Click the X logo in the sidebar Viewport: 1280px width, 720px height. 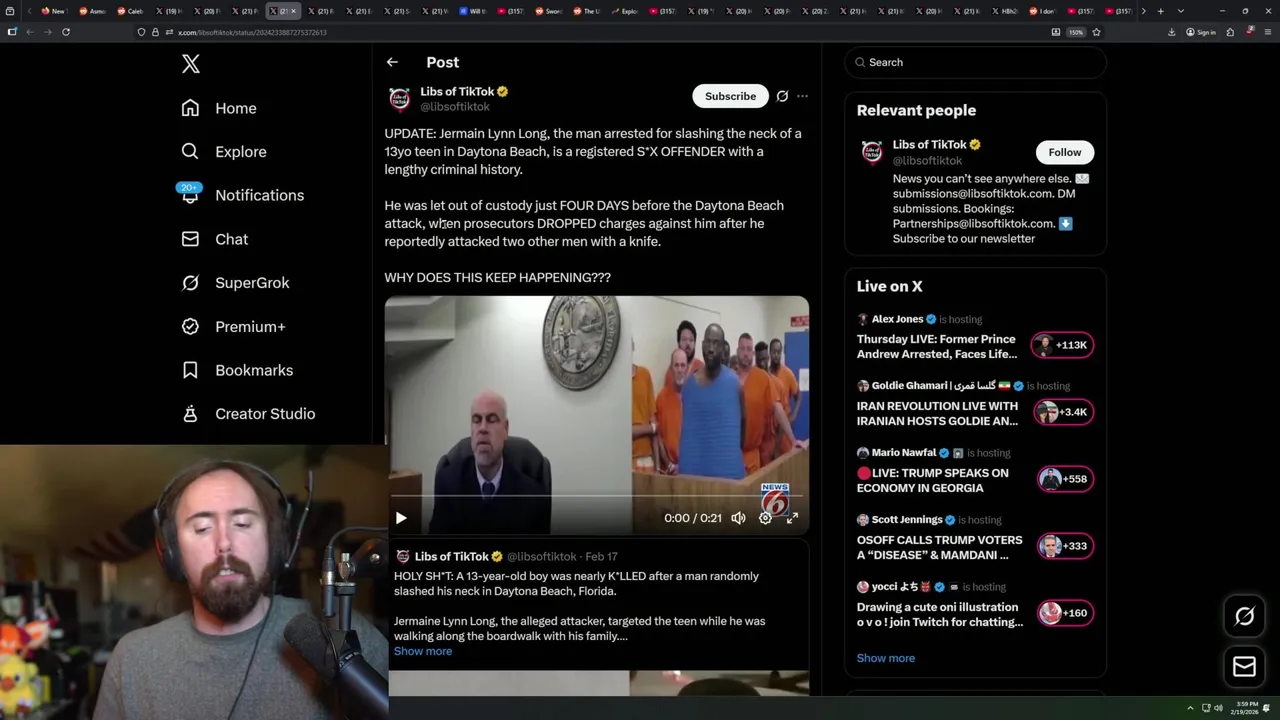coord(191,64)
